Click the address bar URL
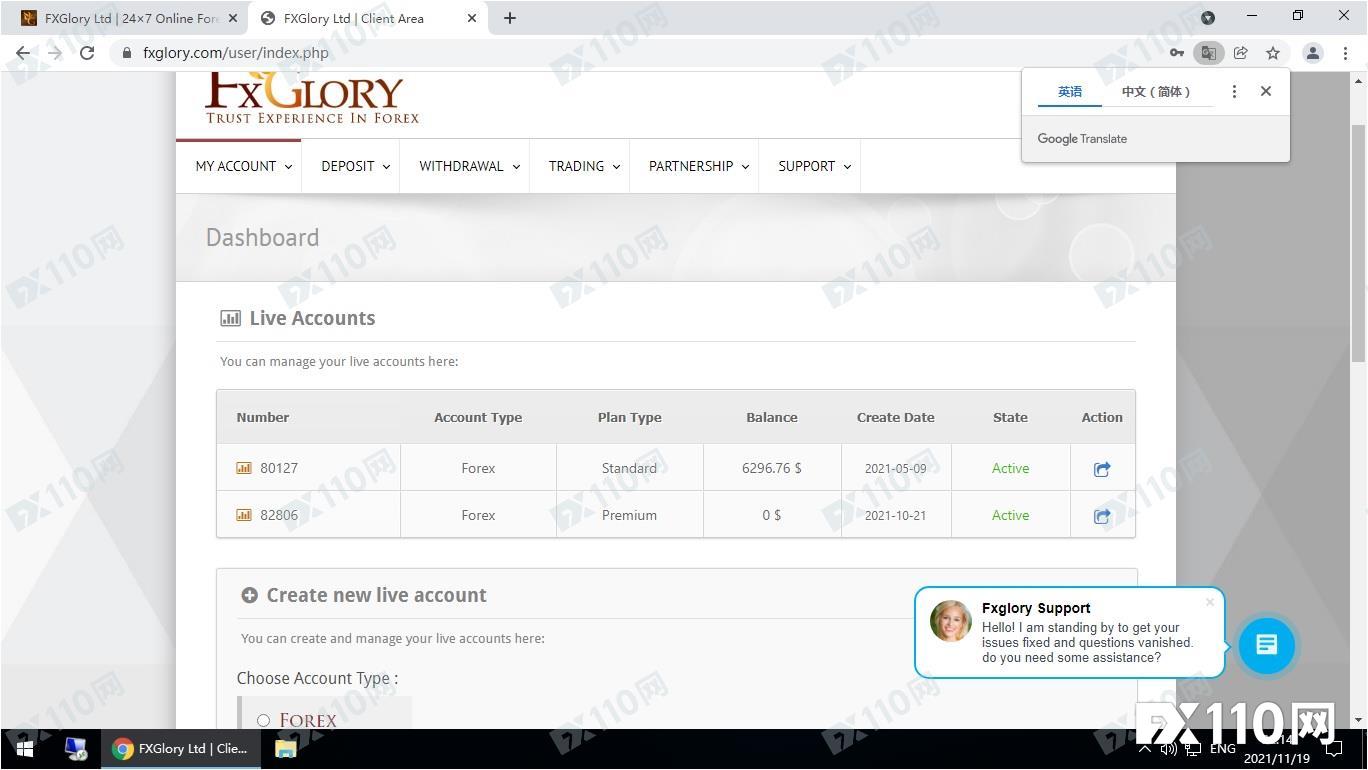Image resolution: width=1368 pixels, height=770 pixels. click(236, 53)
